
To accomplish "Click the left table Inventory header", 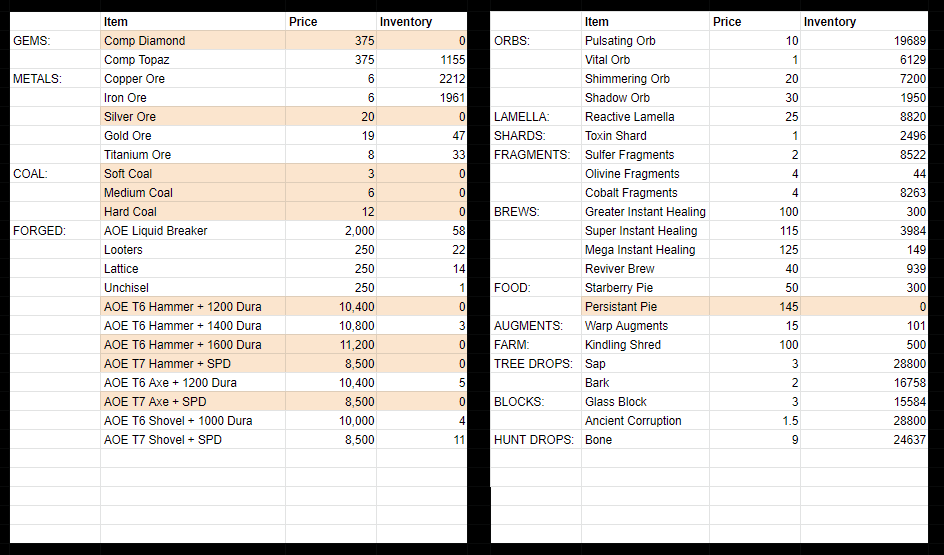I will [x=421, y=22].
